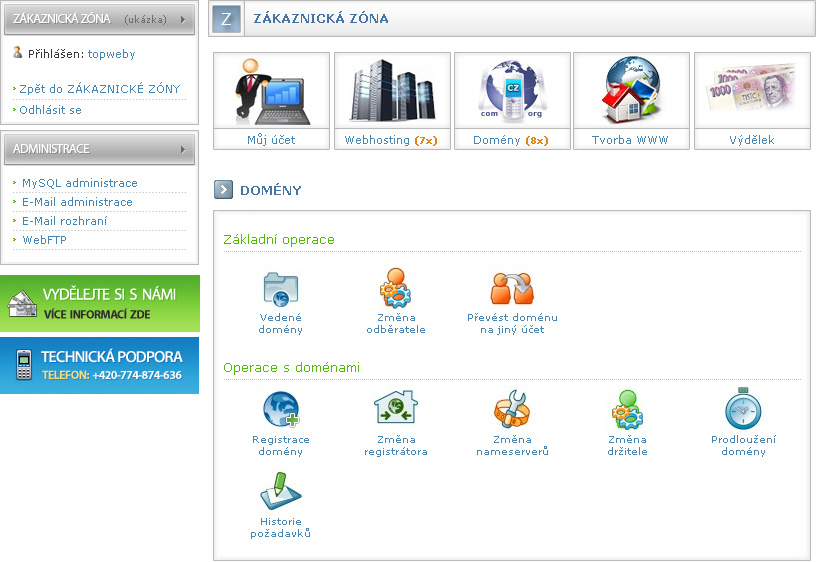
Task: Open the Tvorba WWW house globe icon
Action: [x=632, y=90]
